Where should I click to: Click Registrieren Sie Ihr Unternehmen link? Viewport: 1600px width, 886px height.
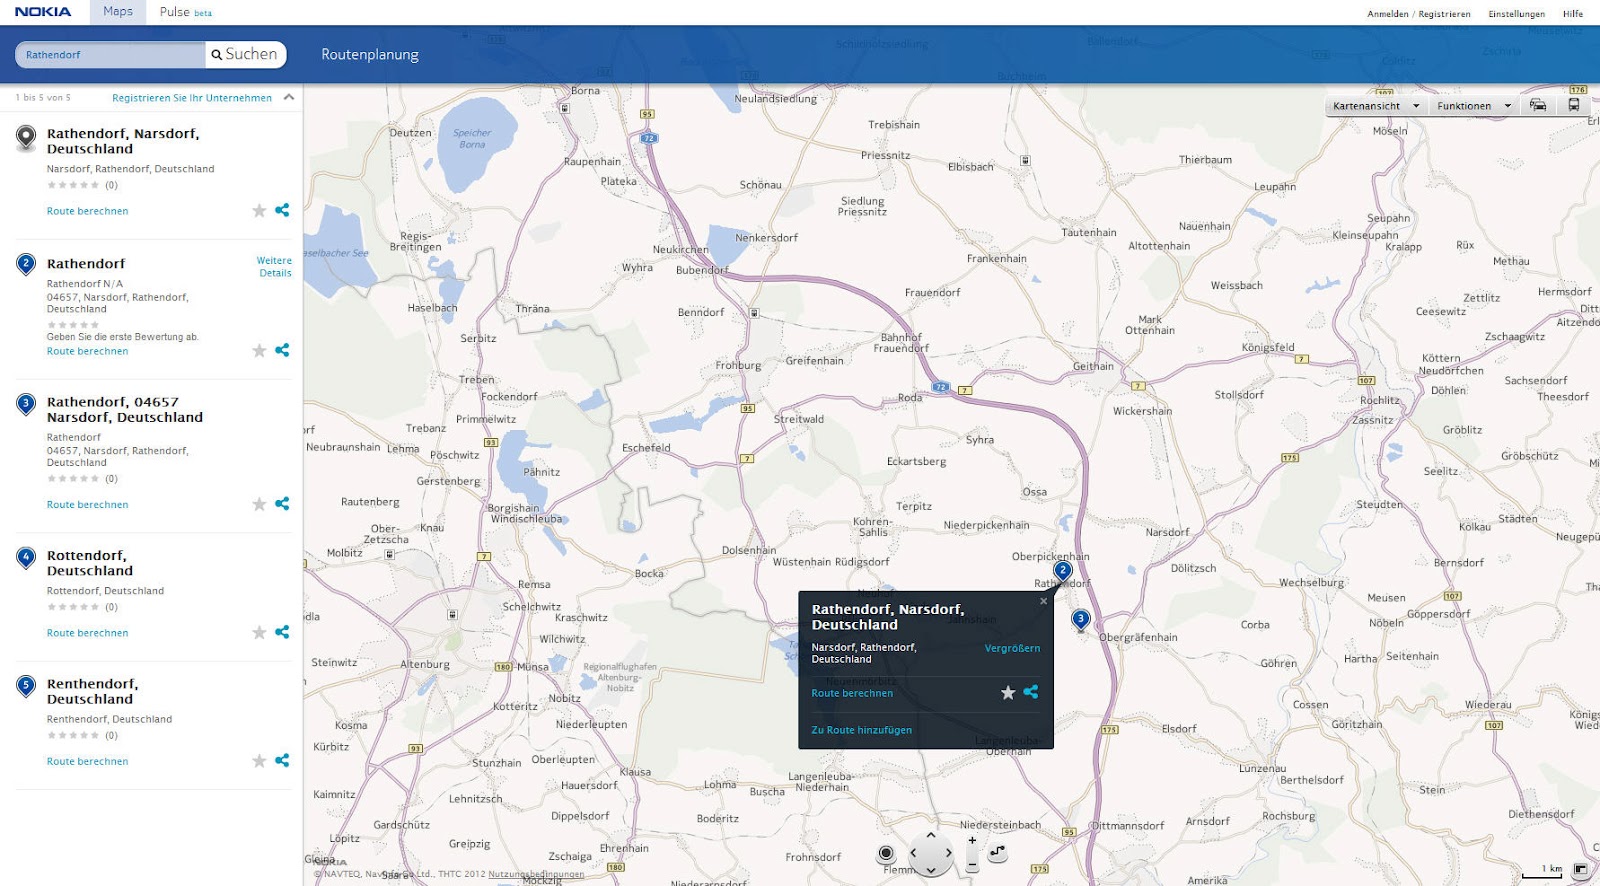click(192, 98)
